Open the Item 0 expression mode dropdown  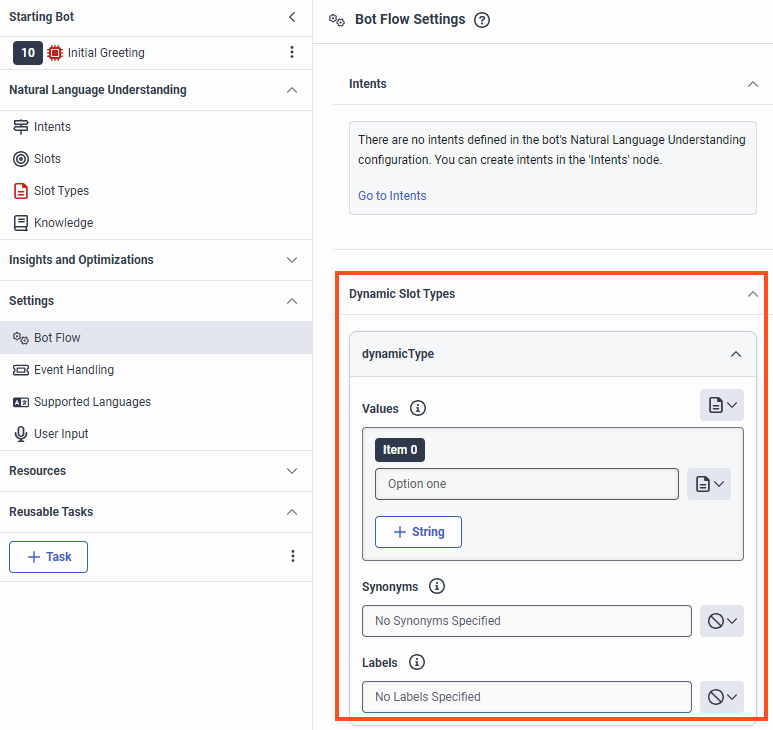point(708,484)
